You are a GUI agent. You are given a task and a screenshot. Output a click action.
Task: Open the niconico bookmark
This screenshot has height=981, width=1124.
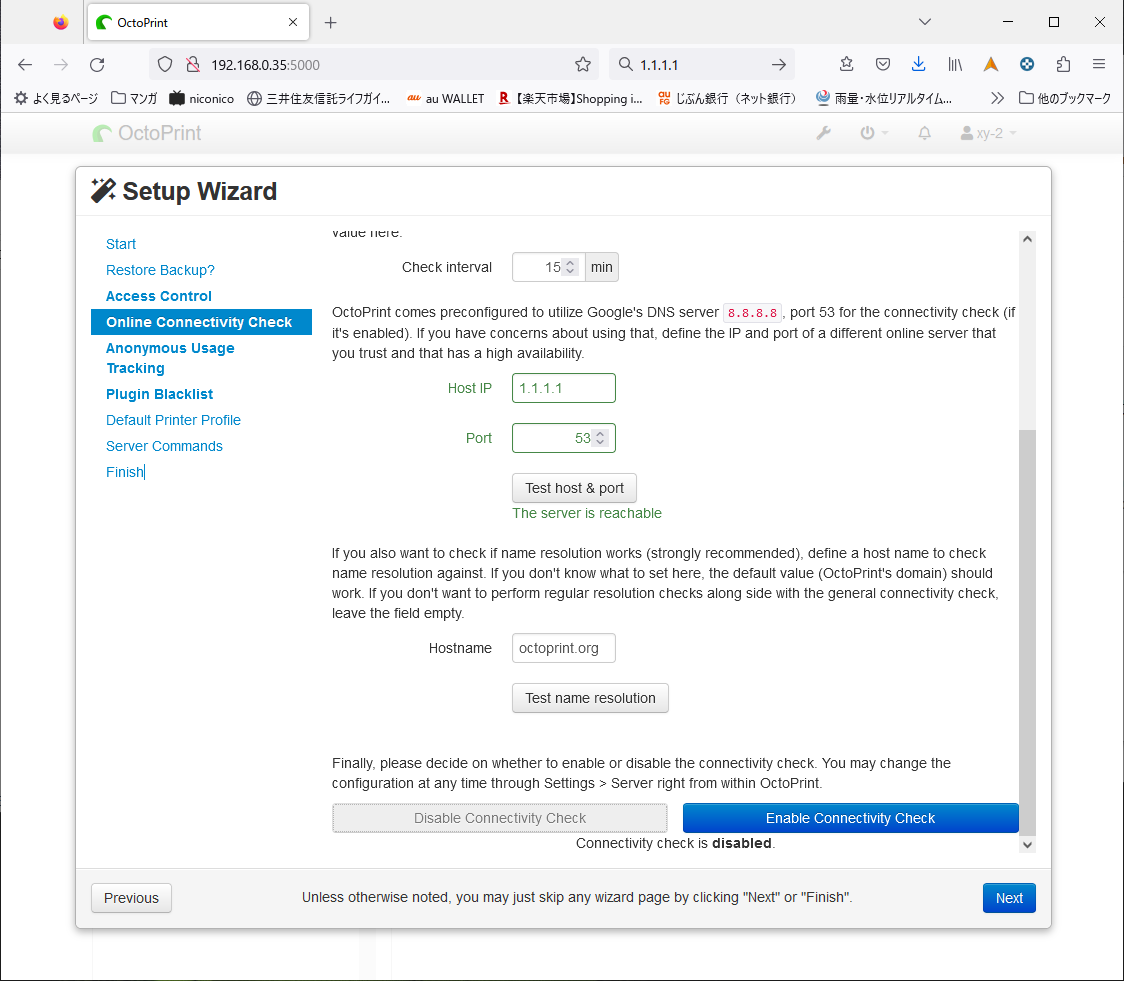[201, 98]
